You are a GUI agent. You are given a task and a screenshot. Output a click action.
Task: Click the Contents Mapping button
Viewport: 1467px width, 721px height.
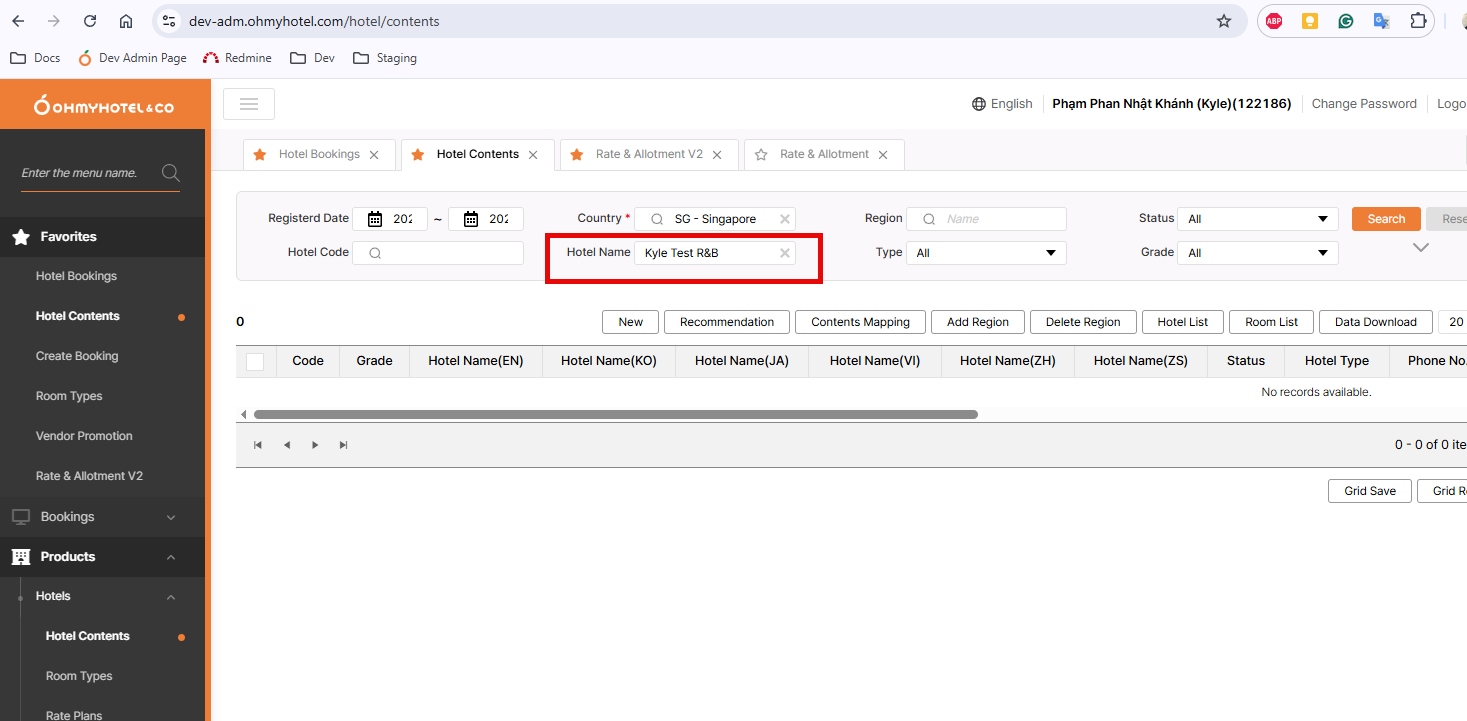(860, 322)
